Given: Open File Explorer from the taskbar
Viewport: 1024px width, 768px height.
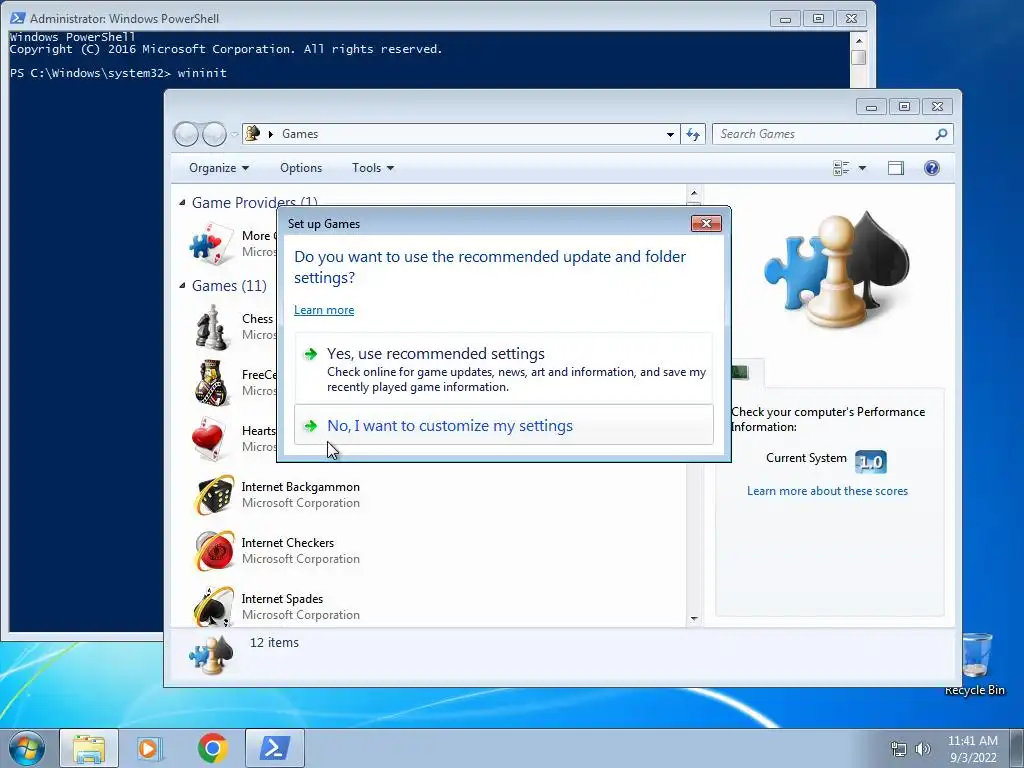Looking at the screenshot, I should [89, 748].
